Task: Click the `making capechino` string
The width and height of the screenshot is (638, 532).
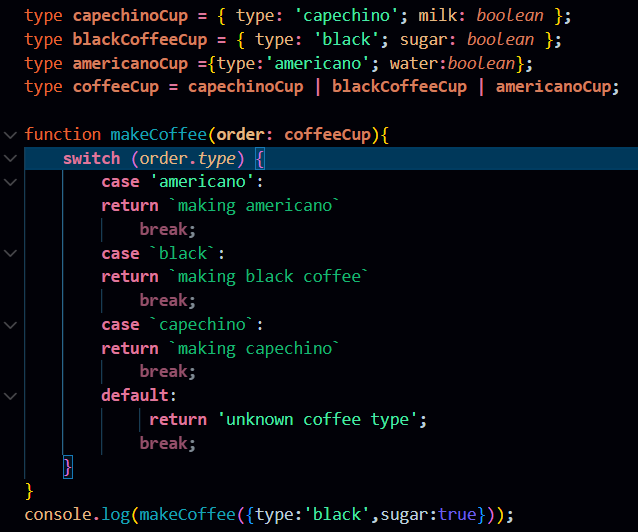Action: pos(253,348)
